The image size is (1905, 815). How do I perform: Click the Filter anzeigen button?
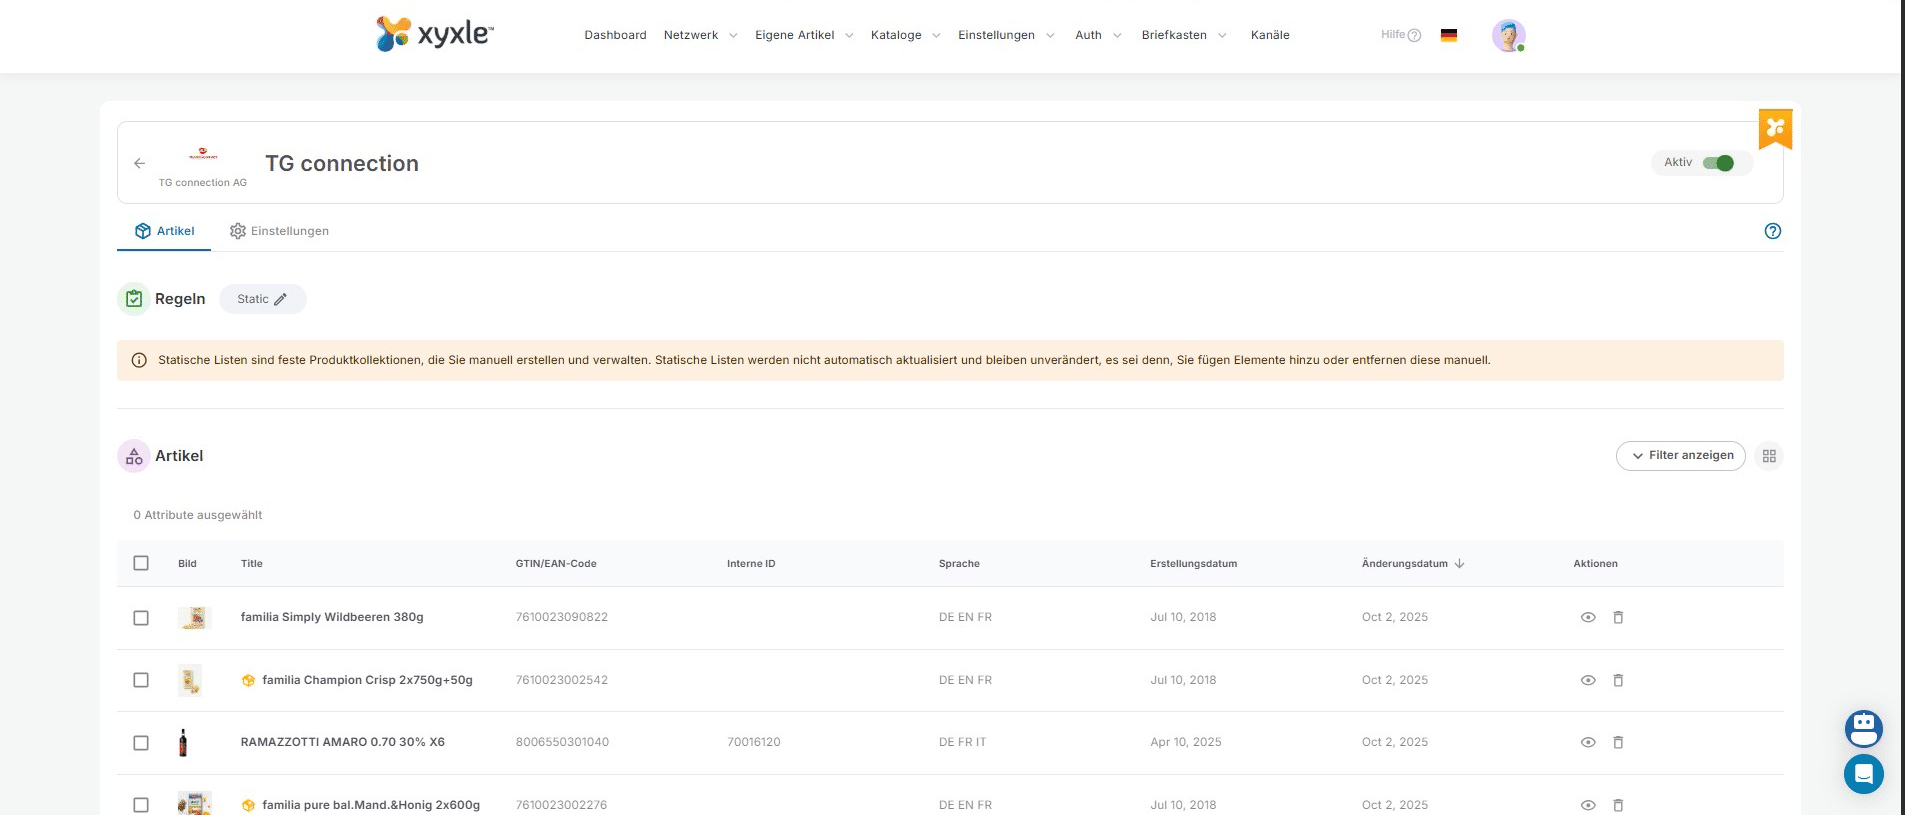pos(1680,456)
